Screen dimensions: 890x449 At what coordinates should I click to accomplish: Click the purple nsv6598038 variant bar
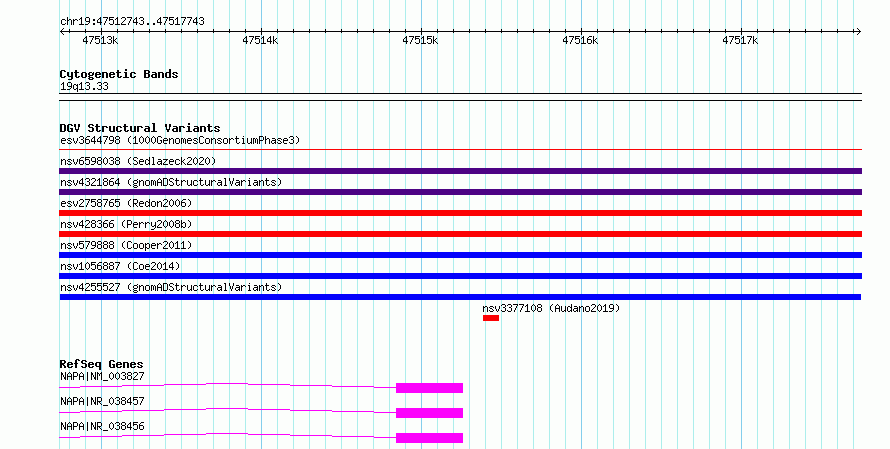[460, 171]
